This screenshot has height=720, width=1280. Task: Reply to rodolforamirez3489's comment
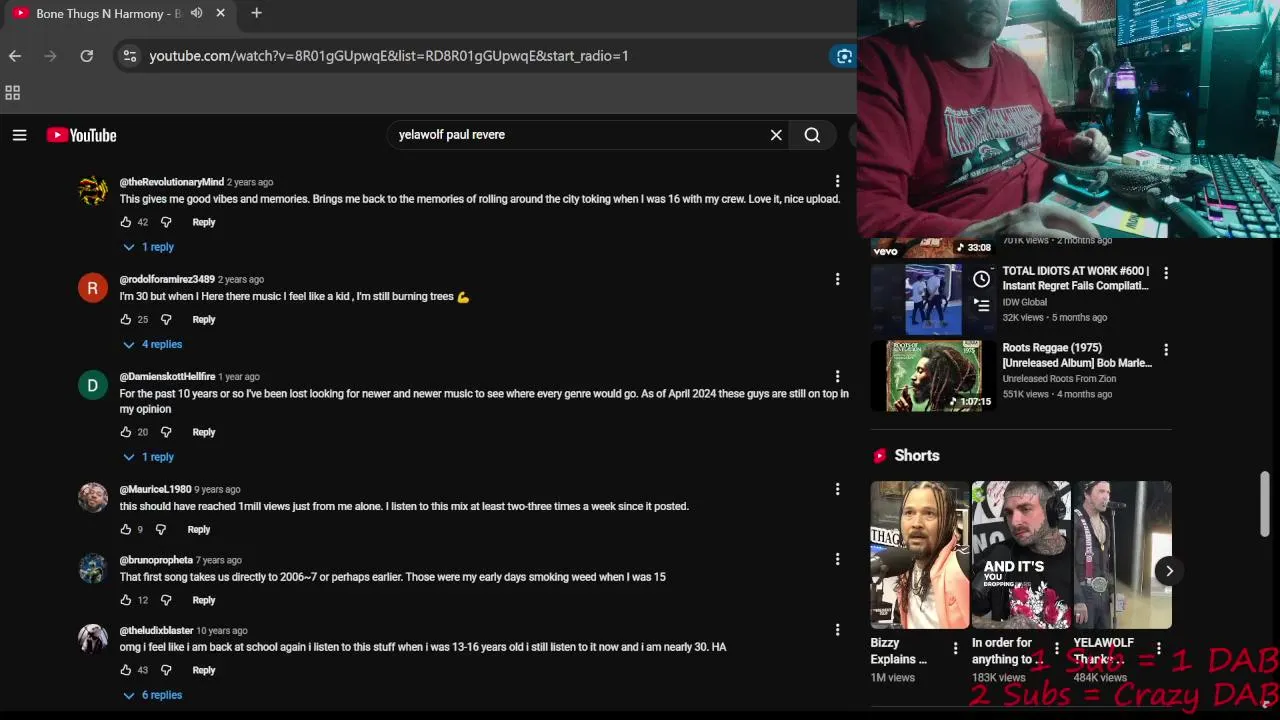coord(204,319)
